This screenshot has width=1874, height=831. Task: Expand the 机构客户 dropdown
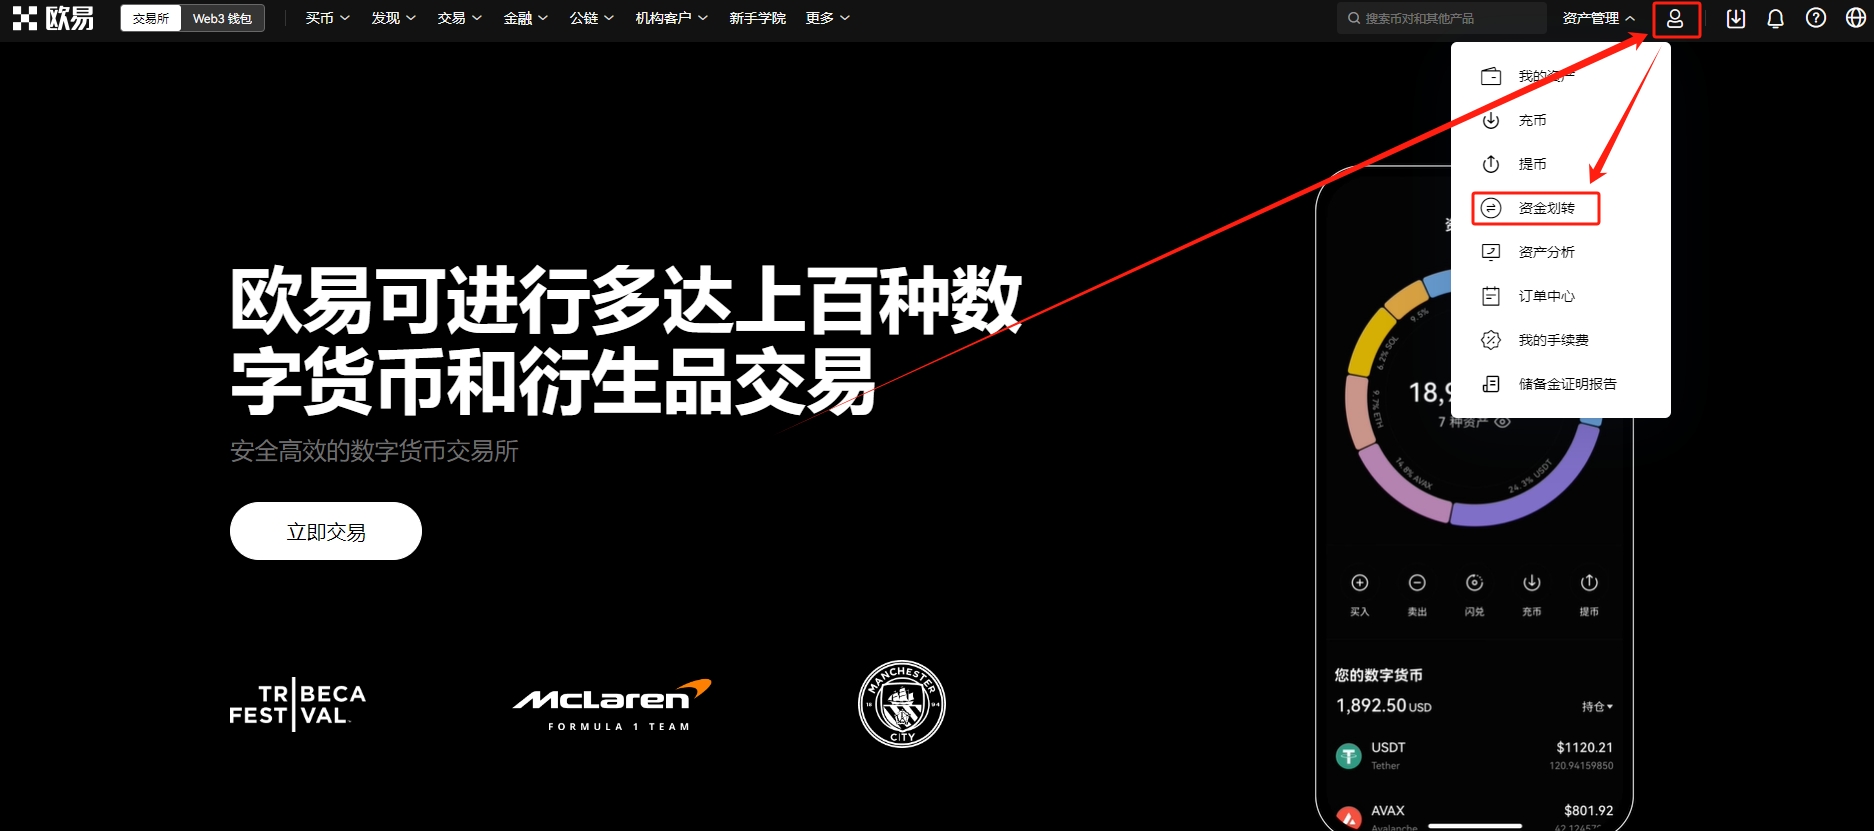672,18
